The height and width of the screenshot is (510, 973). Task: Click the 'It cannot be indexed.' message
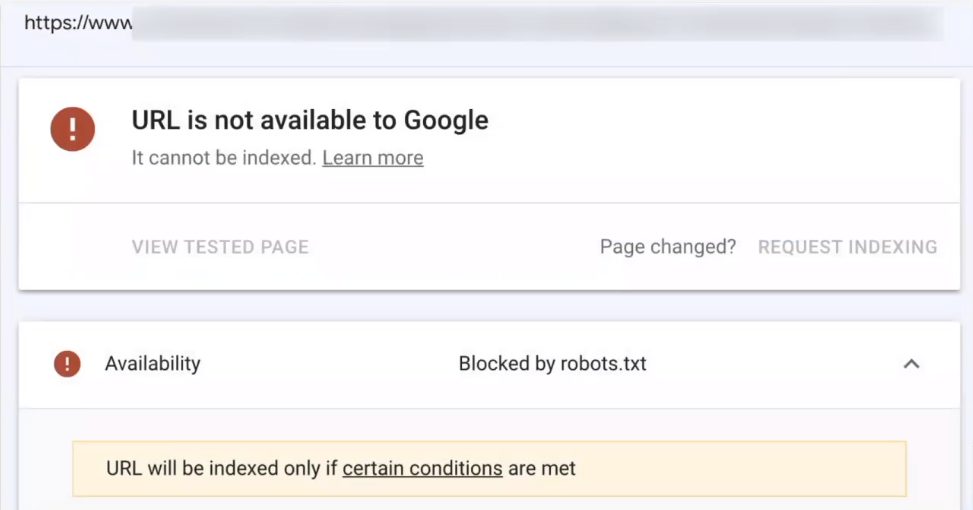coord(224,158)
